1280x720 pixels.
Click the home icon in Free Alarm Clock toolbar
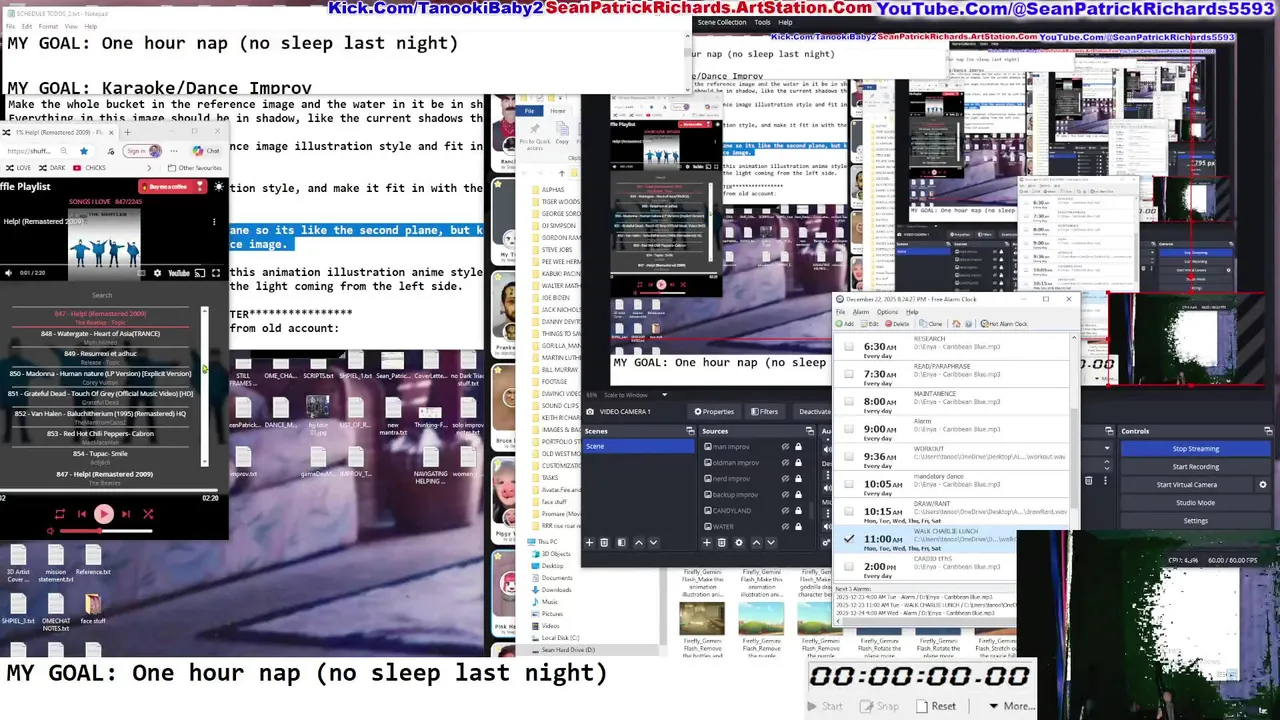click(x=956, y=324)
